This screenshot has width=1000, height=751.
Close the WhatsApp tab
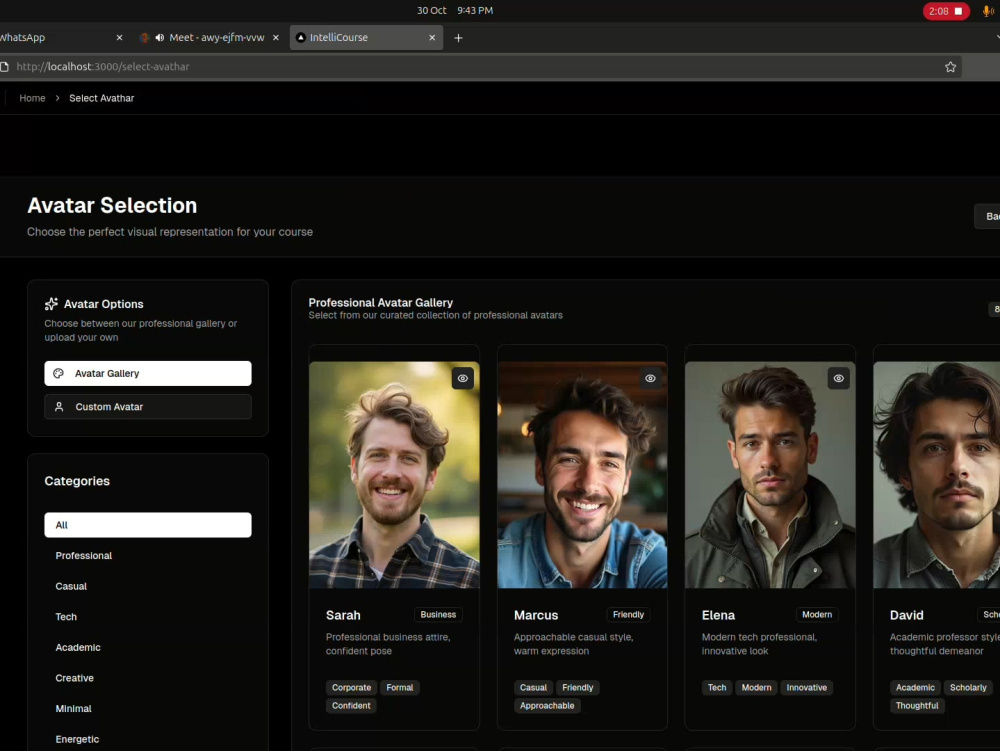click(x=119, y=38)
